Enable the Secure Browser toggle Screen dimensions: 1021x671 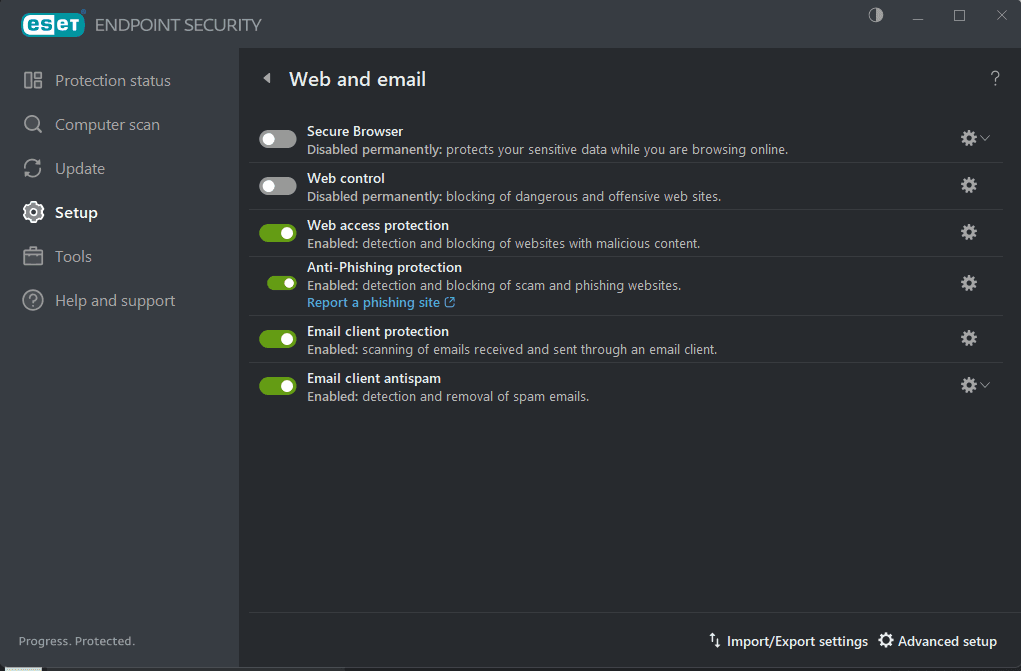point(278,139)
